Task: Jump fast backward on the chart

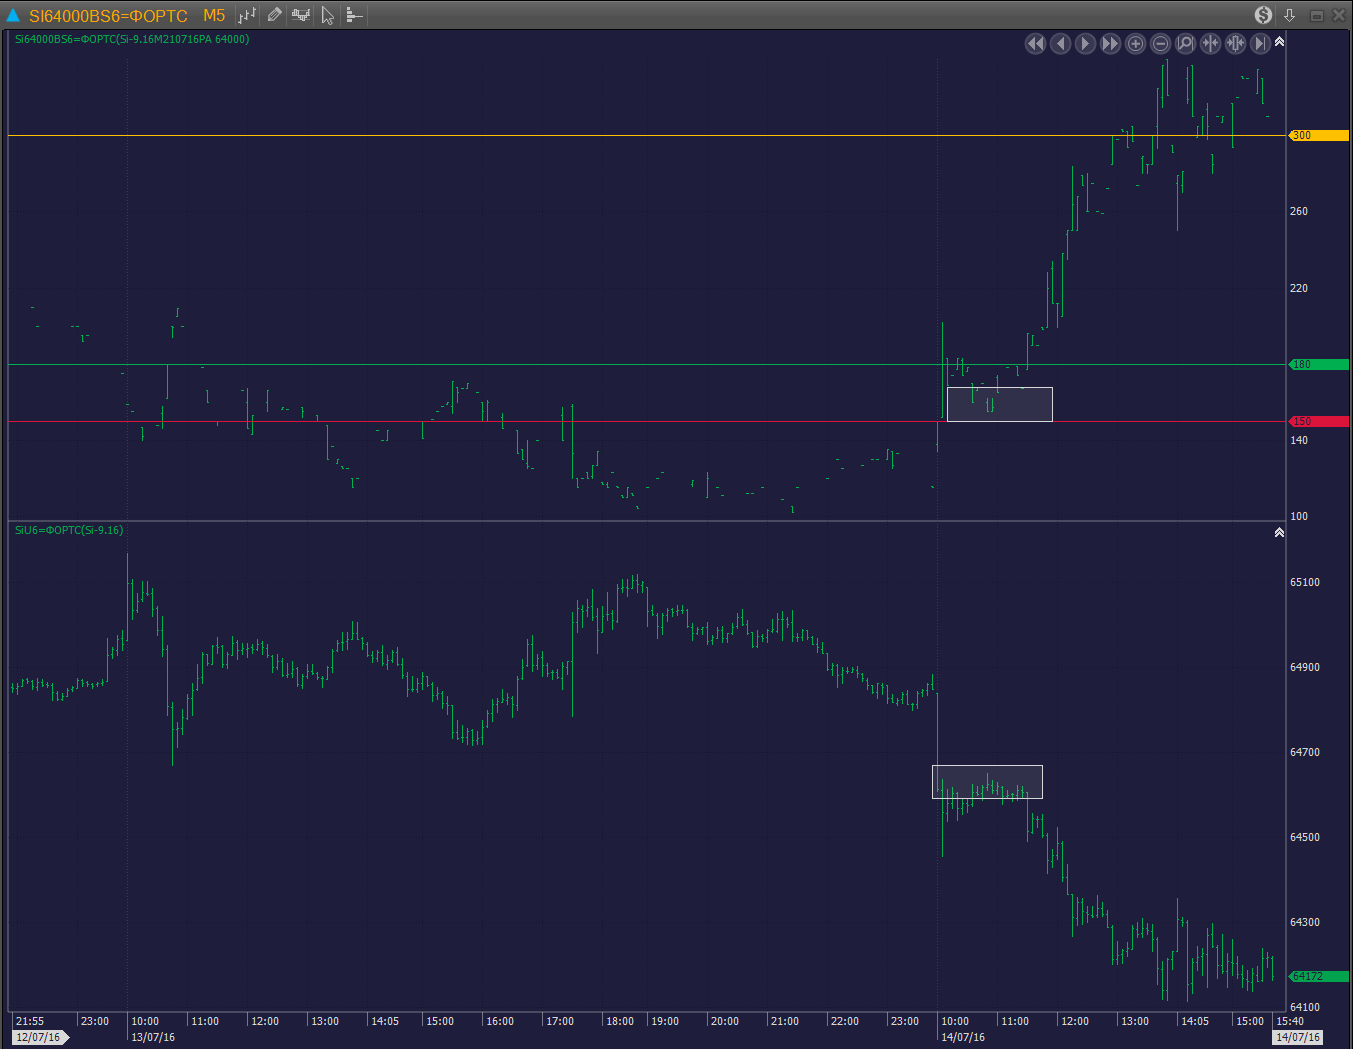Action: (1035, 43)
